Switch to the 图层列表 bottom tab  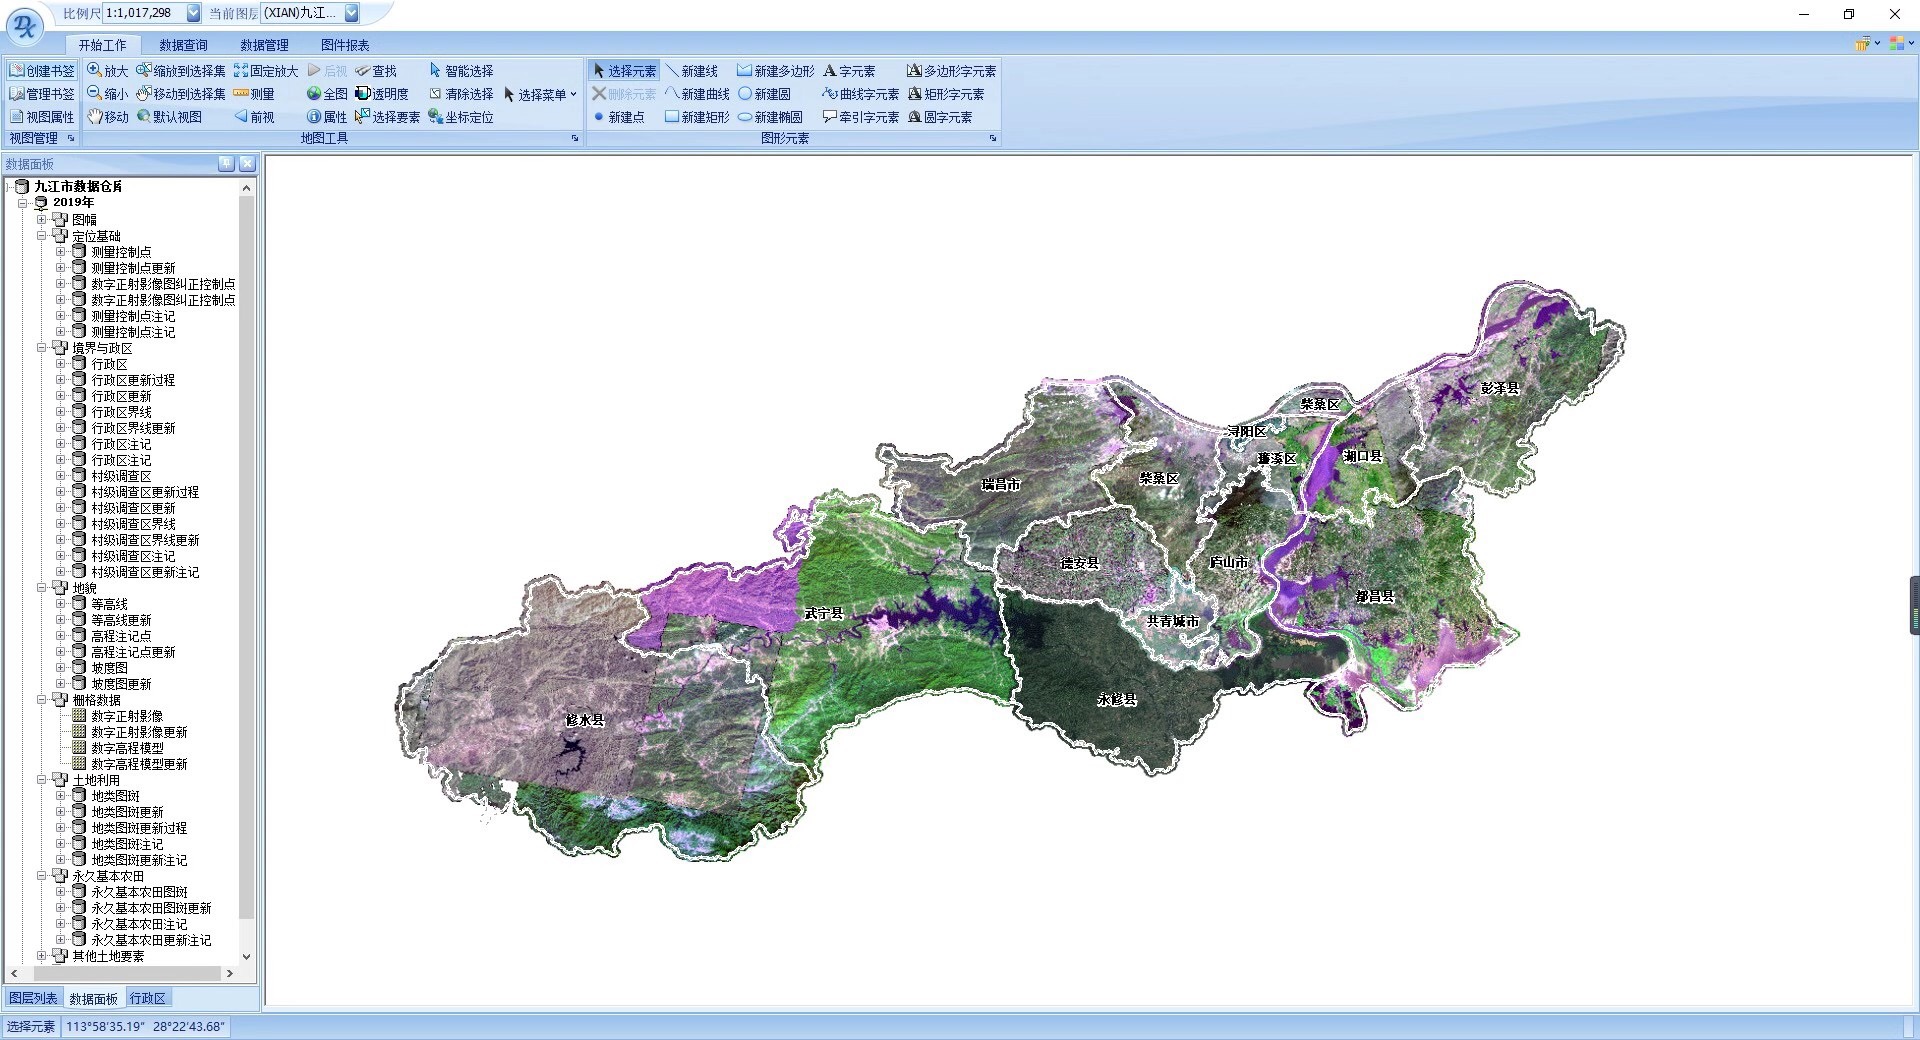[33, 998]
